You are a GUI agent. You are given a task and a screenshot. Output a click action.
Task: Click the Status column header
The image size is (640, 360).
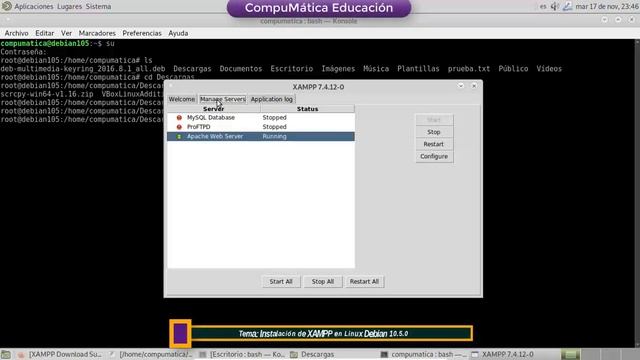307,109
